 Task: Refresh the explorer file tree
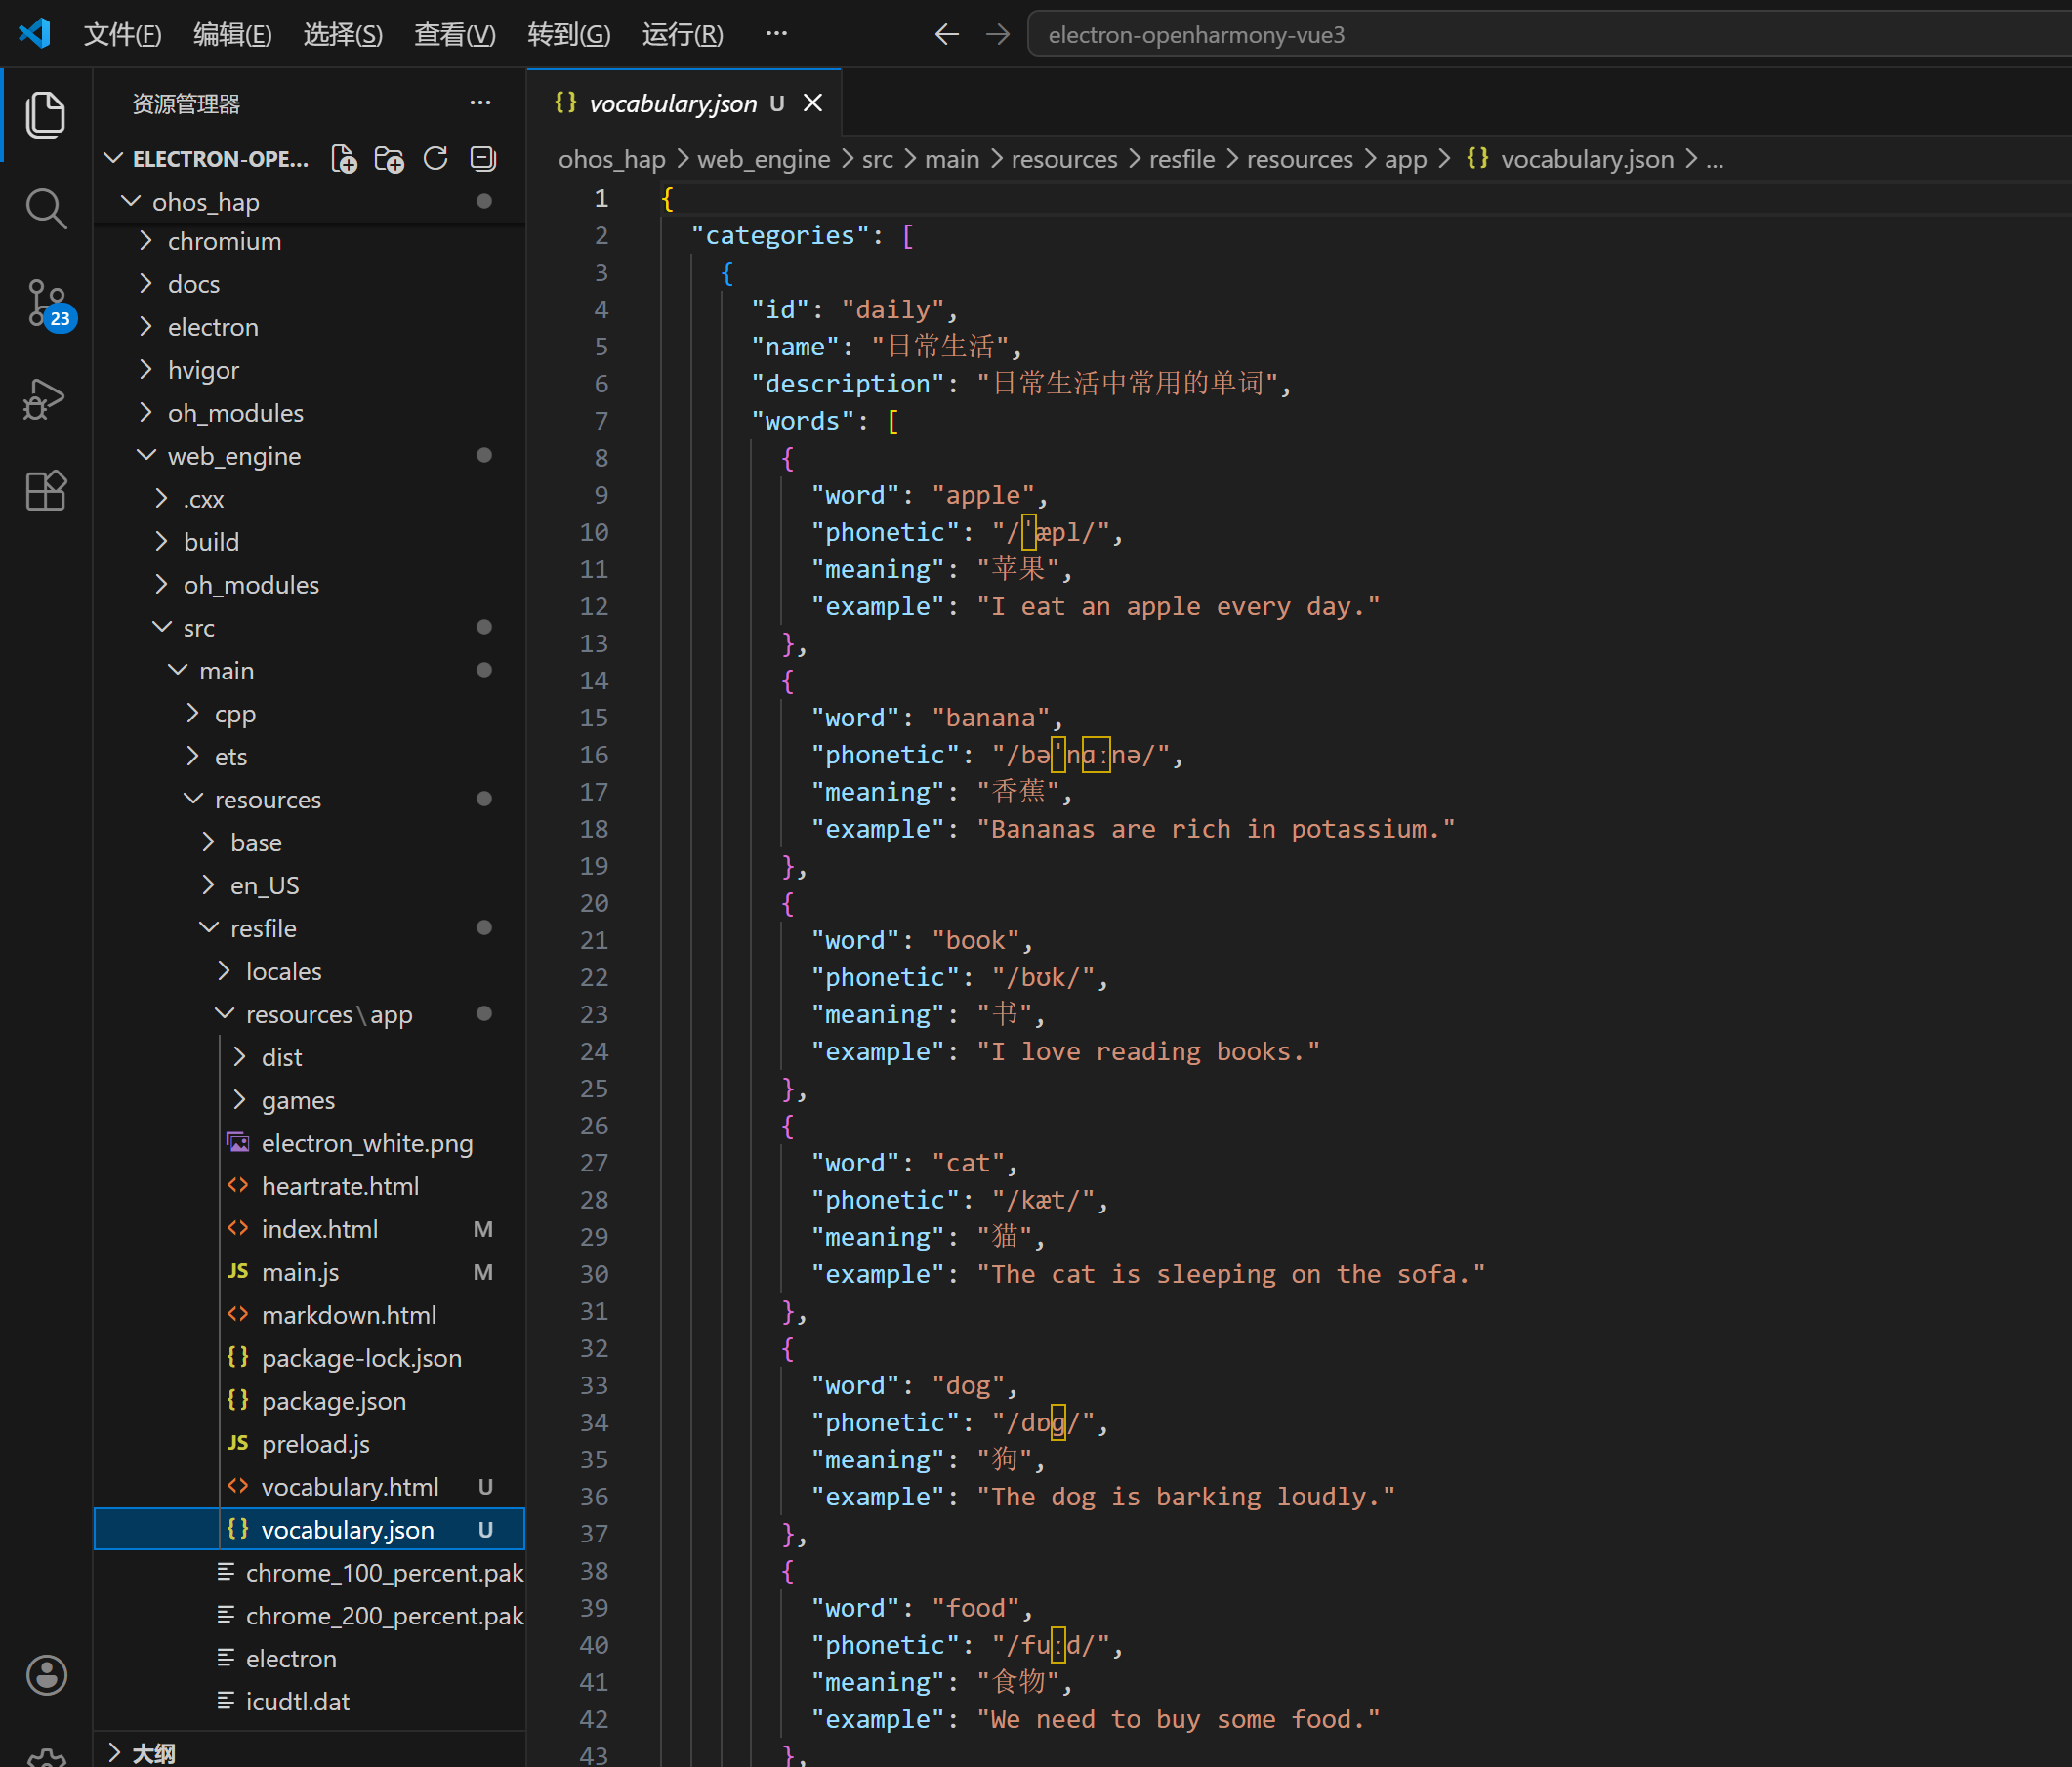pyautogui.click(x=435, y=159)
